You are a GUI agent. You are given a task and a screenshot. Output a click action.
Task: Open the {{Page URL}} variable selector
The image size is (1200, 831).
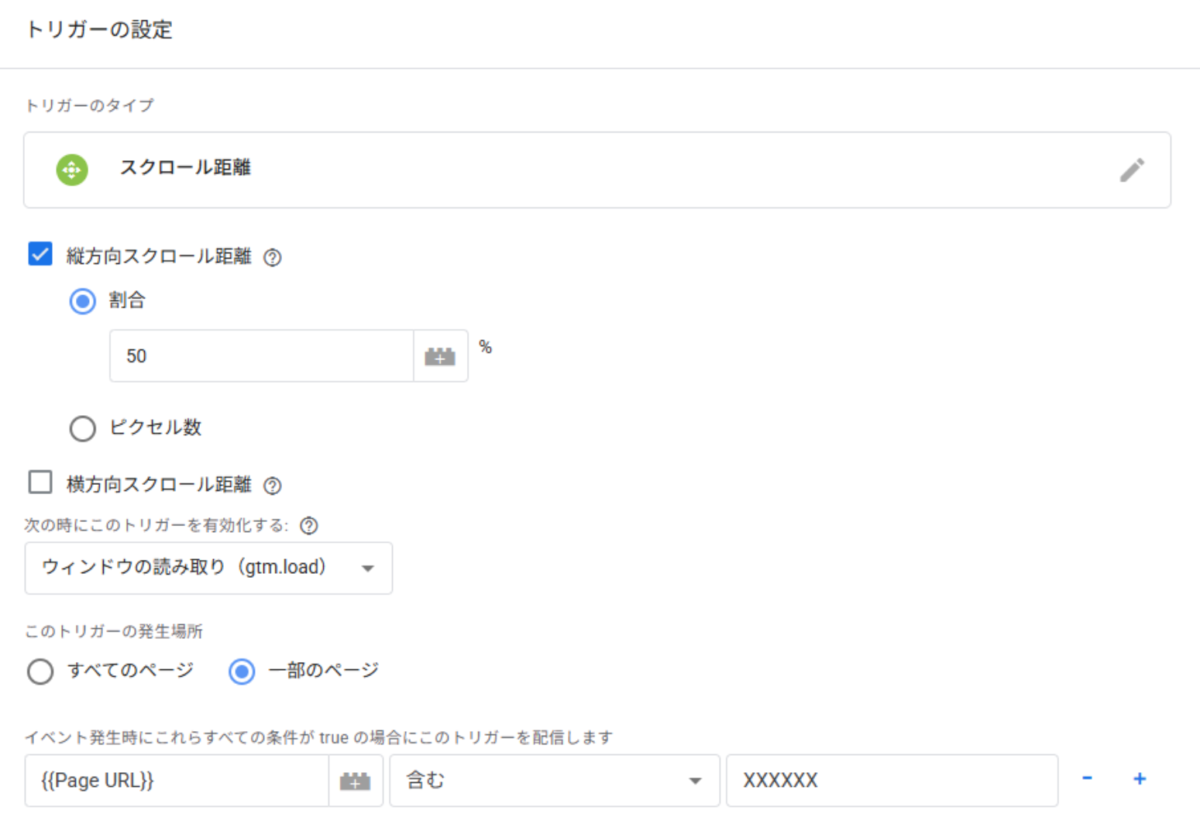pyautogui.click(x=176, y=781)
